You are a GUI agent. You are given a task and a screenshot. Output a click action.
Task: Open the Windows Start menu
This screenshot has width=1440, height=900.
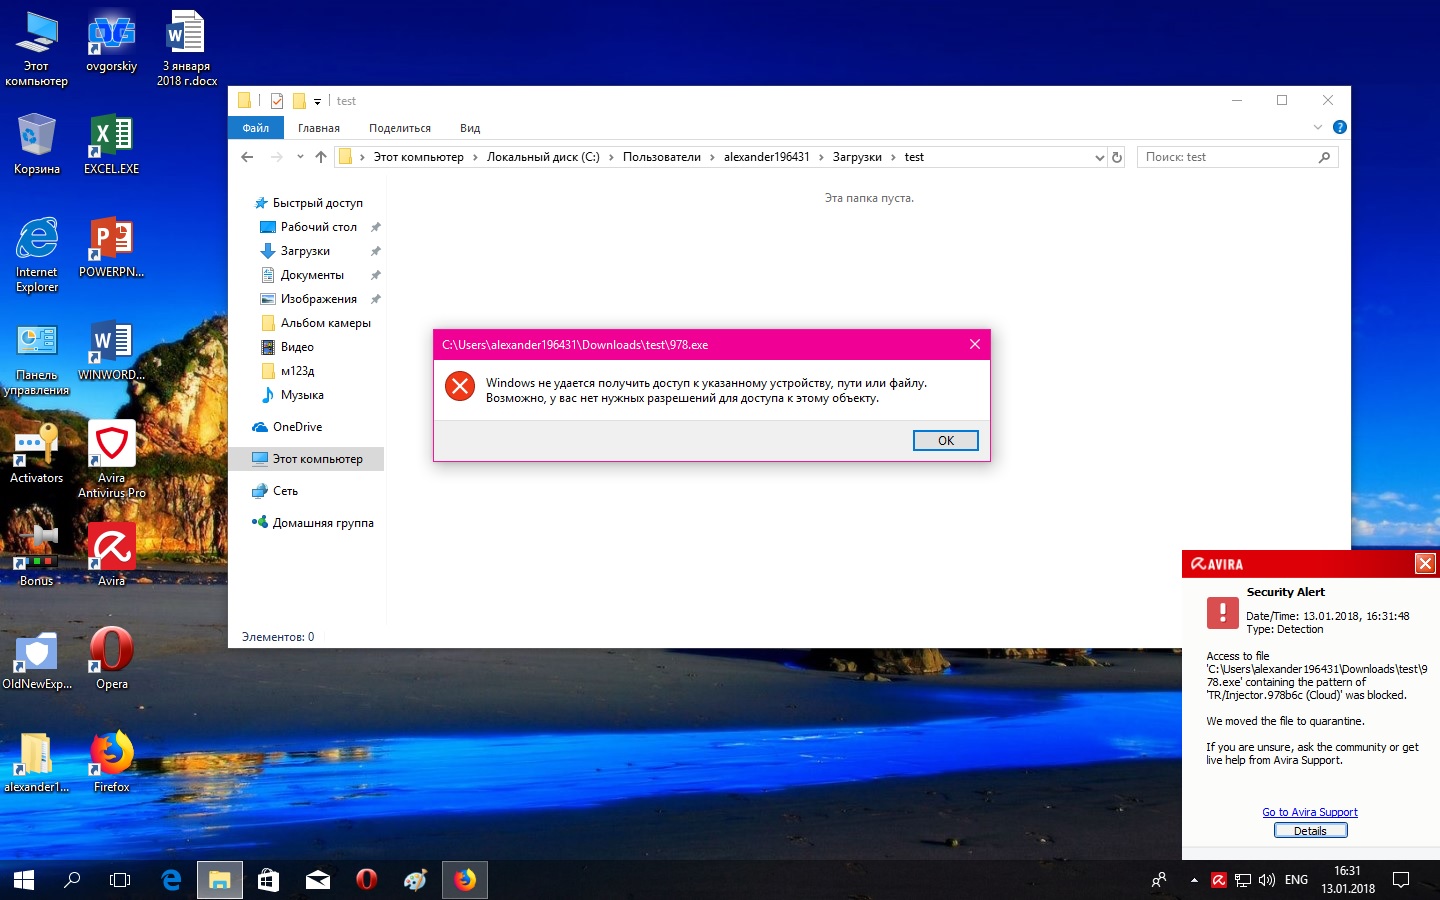(24, 880)
